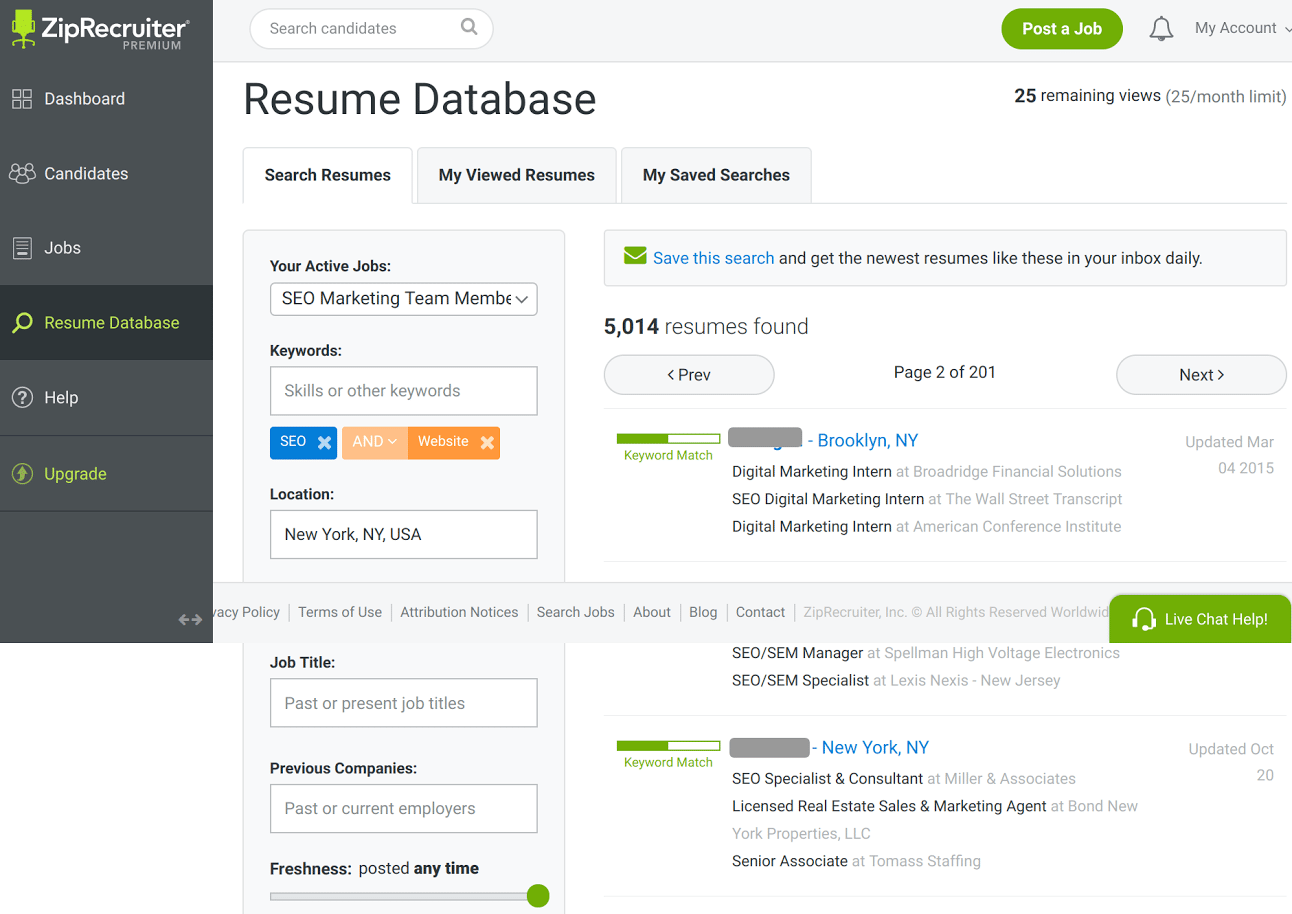
Task: Click the Resume Database magnifier icon
Action: (22, 323)
